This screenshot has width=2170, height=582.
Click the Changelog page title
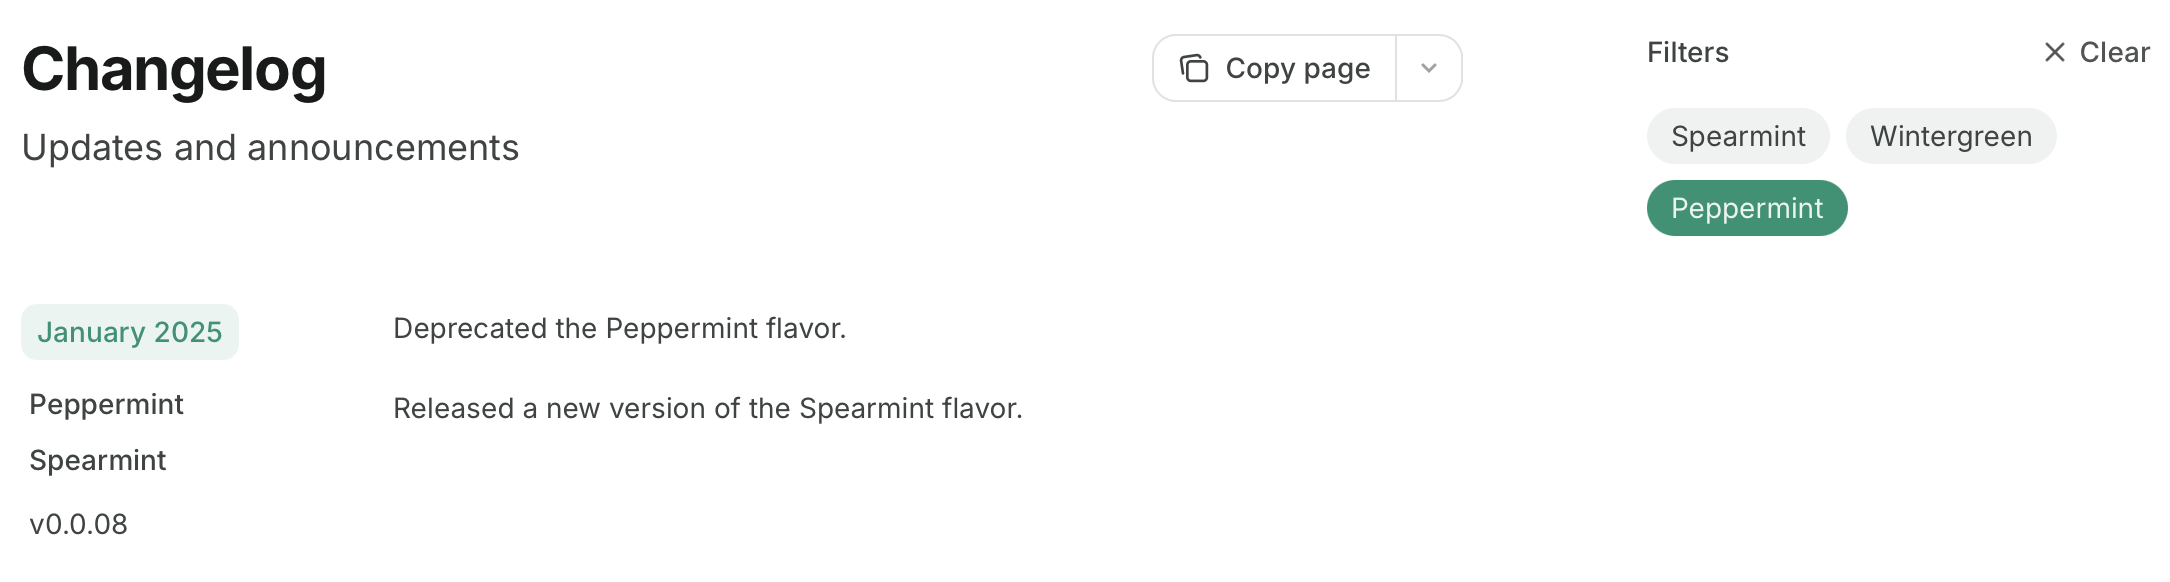[x=174, y=68]
